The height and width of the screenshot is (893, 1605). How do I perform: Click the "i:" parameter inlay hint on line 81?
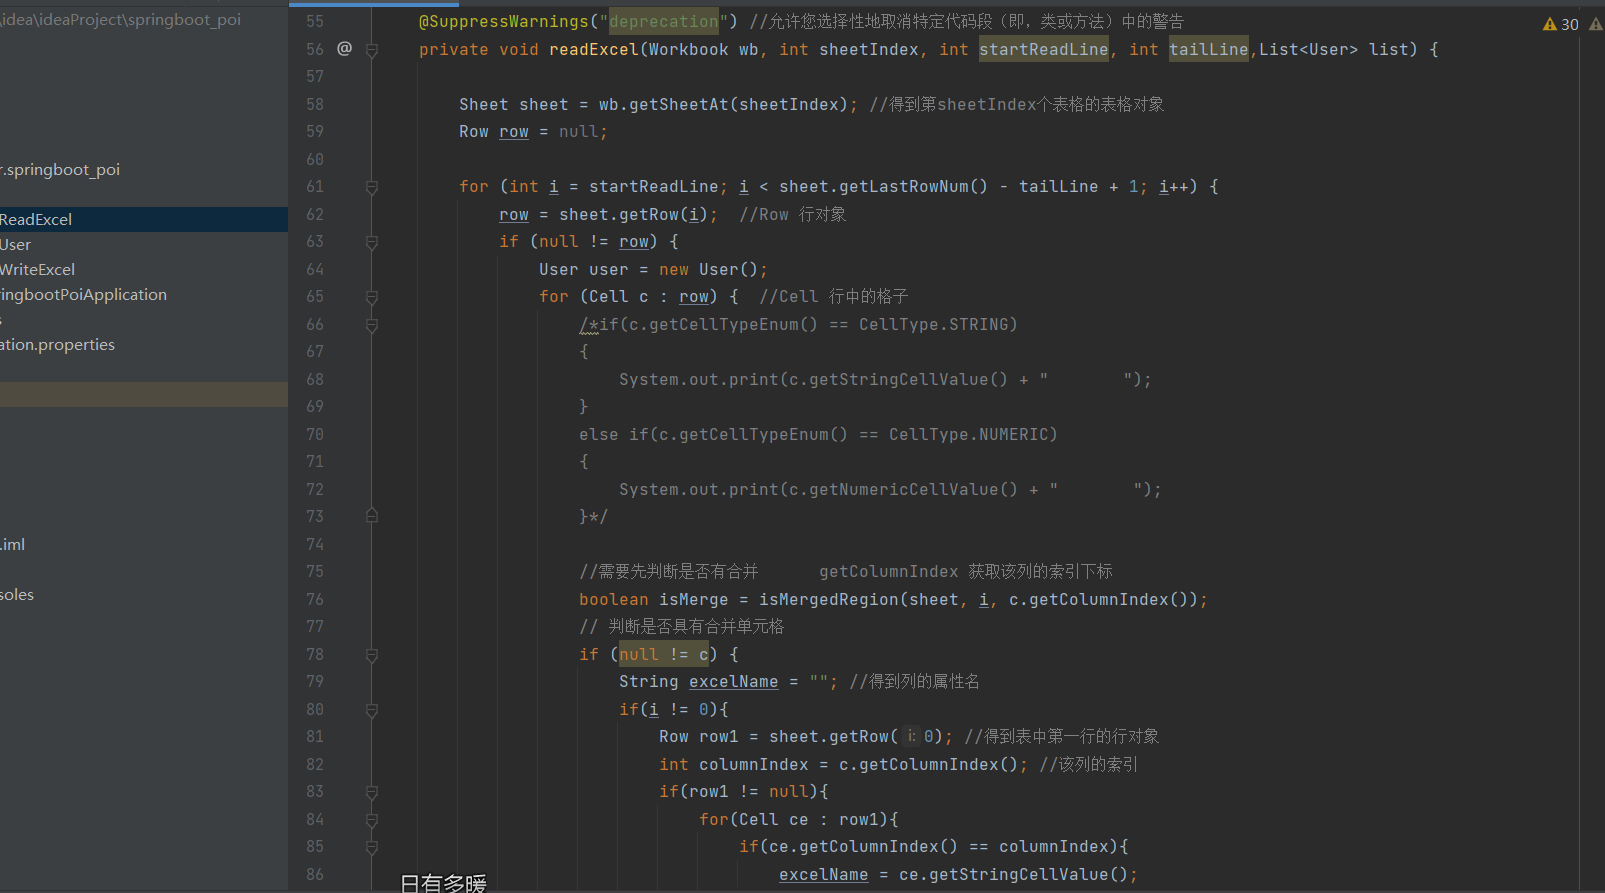911,736
